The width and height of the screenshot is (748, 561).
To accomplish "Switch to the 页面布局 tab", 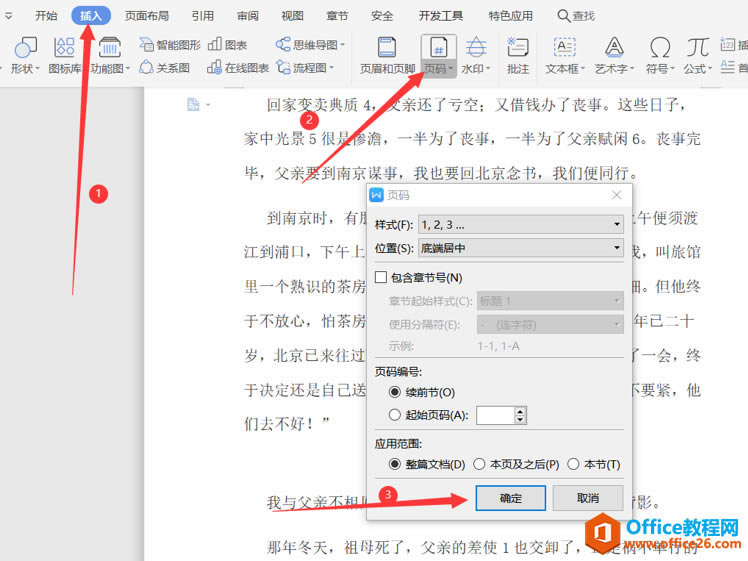I will click(x=146, y=16).
